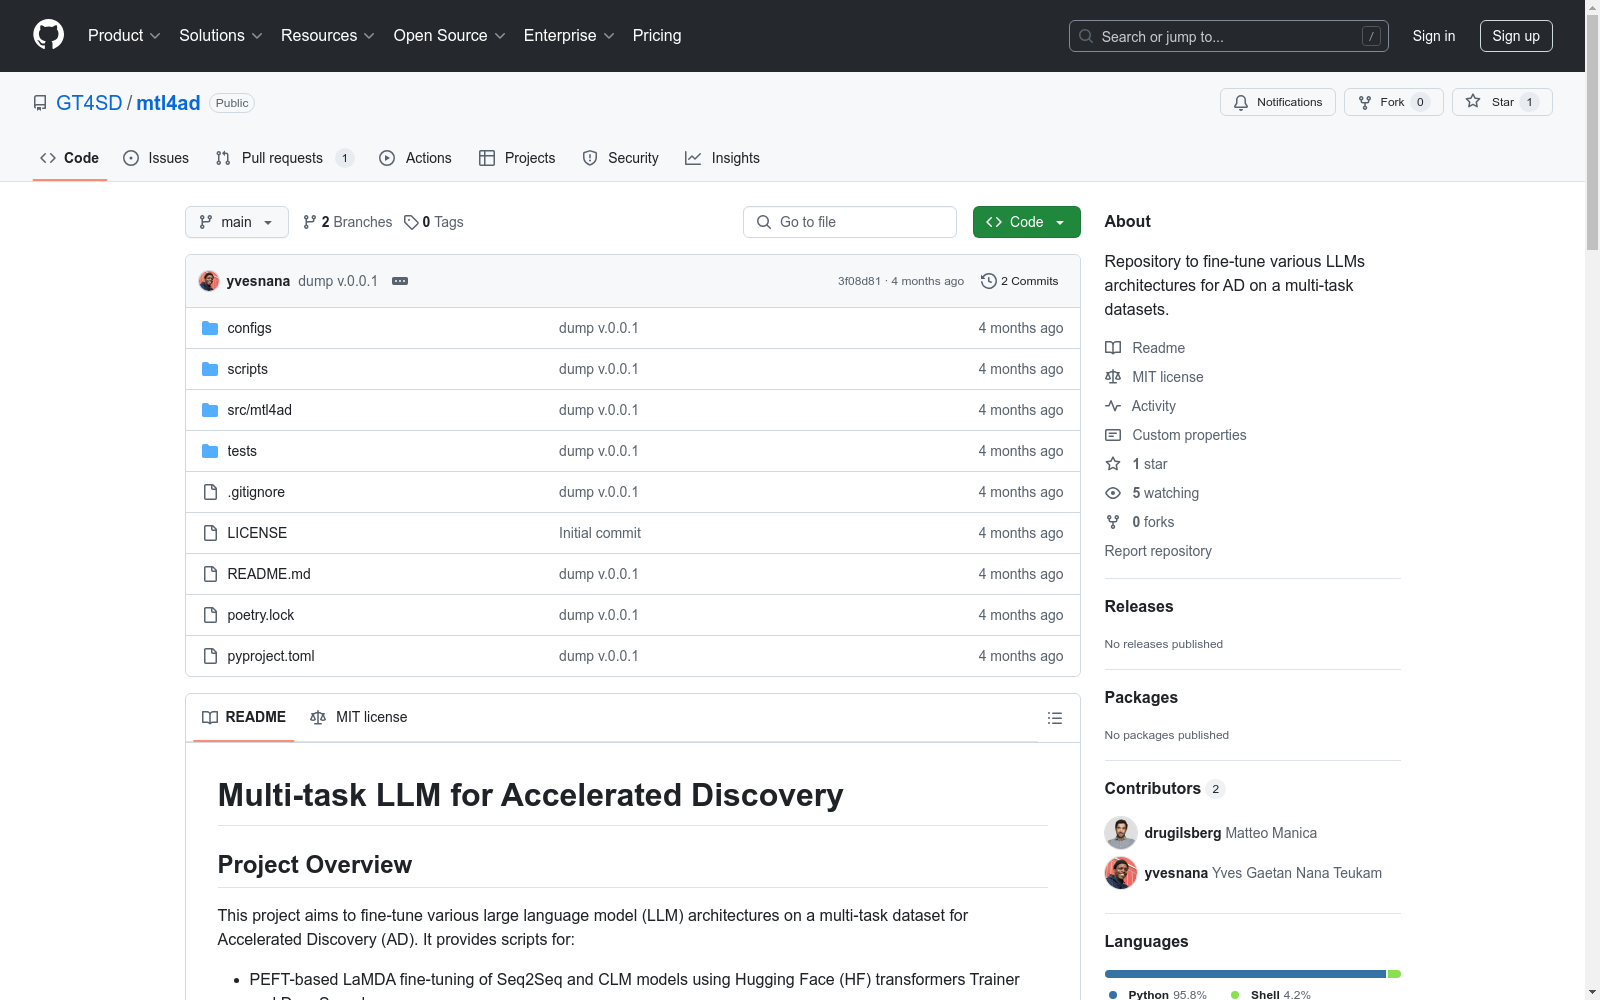
Task: Click the star icon on the Star button
Action: [1473, 101]
